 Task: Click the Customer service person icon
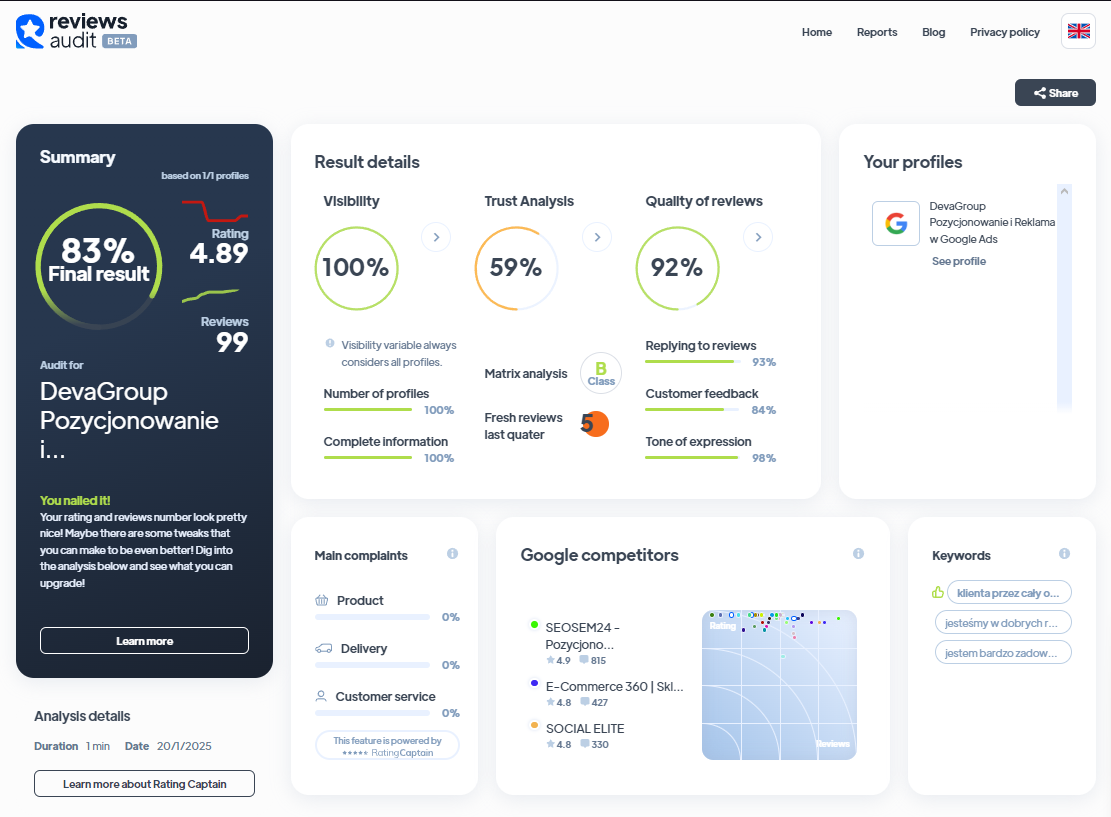(321, 696)
